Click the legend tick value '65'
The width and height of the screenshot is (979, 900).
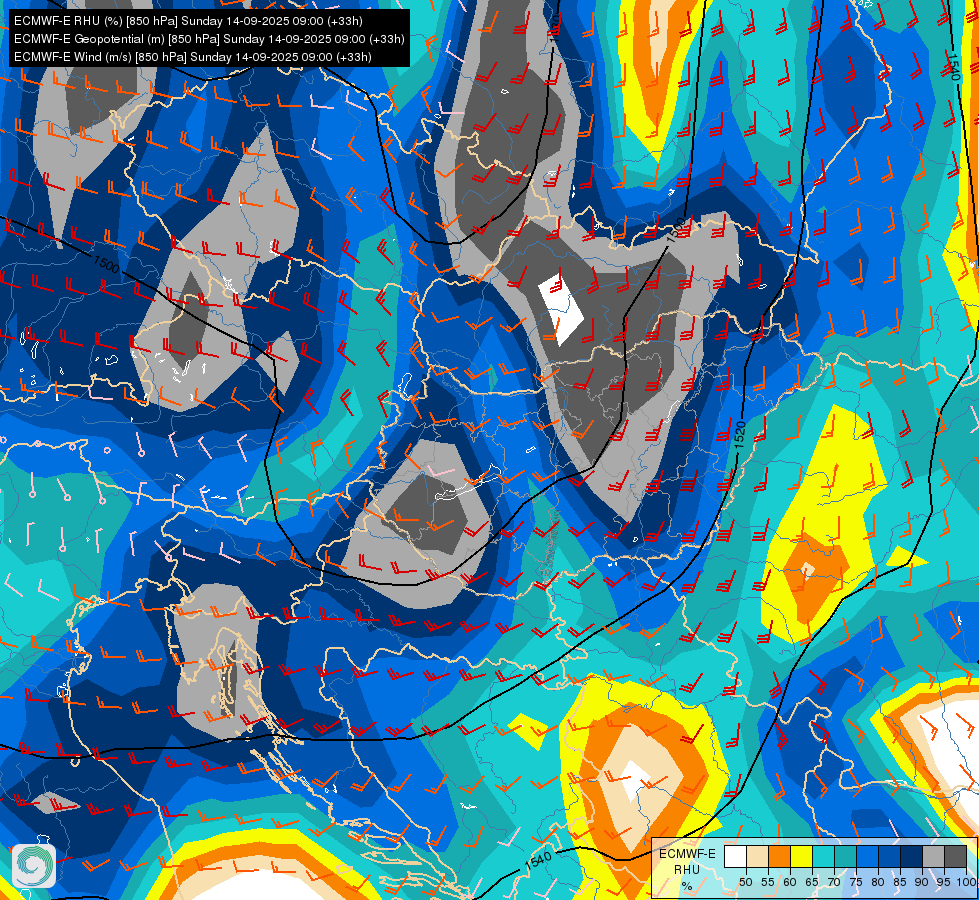point(812,882)
